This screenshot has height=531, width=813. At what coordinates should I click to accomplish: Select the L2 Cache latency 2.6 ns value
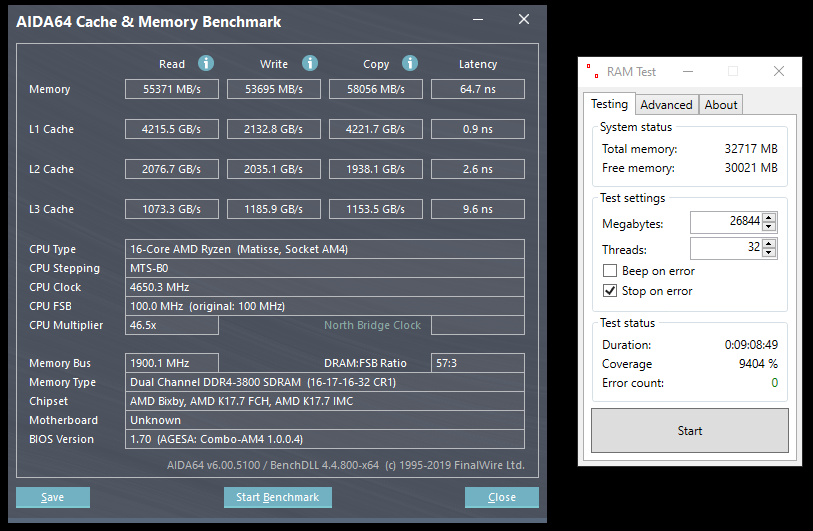tap(478, 169)
